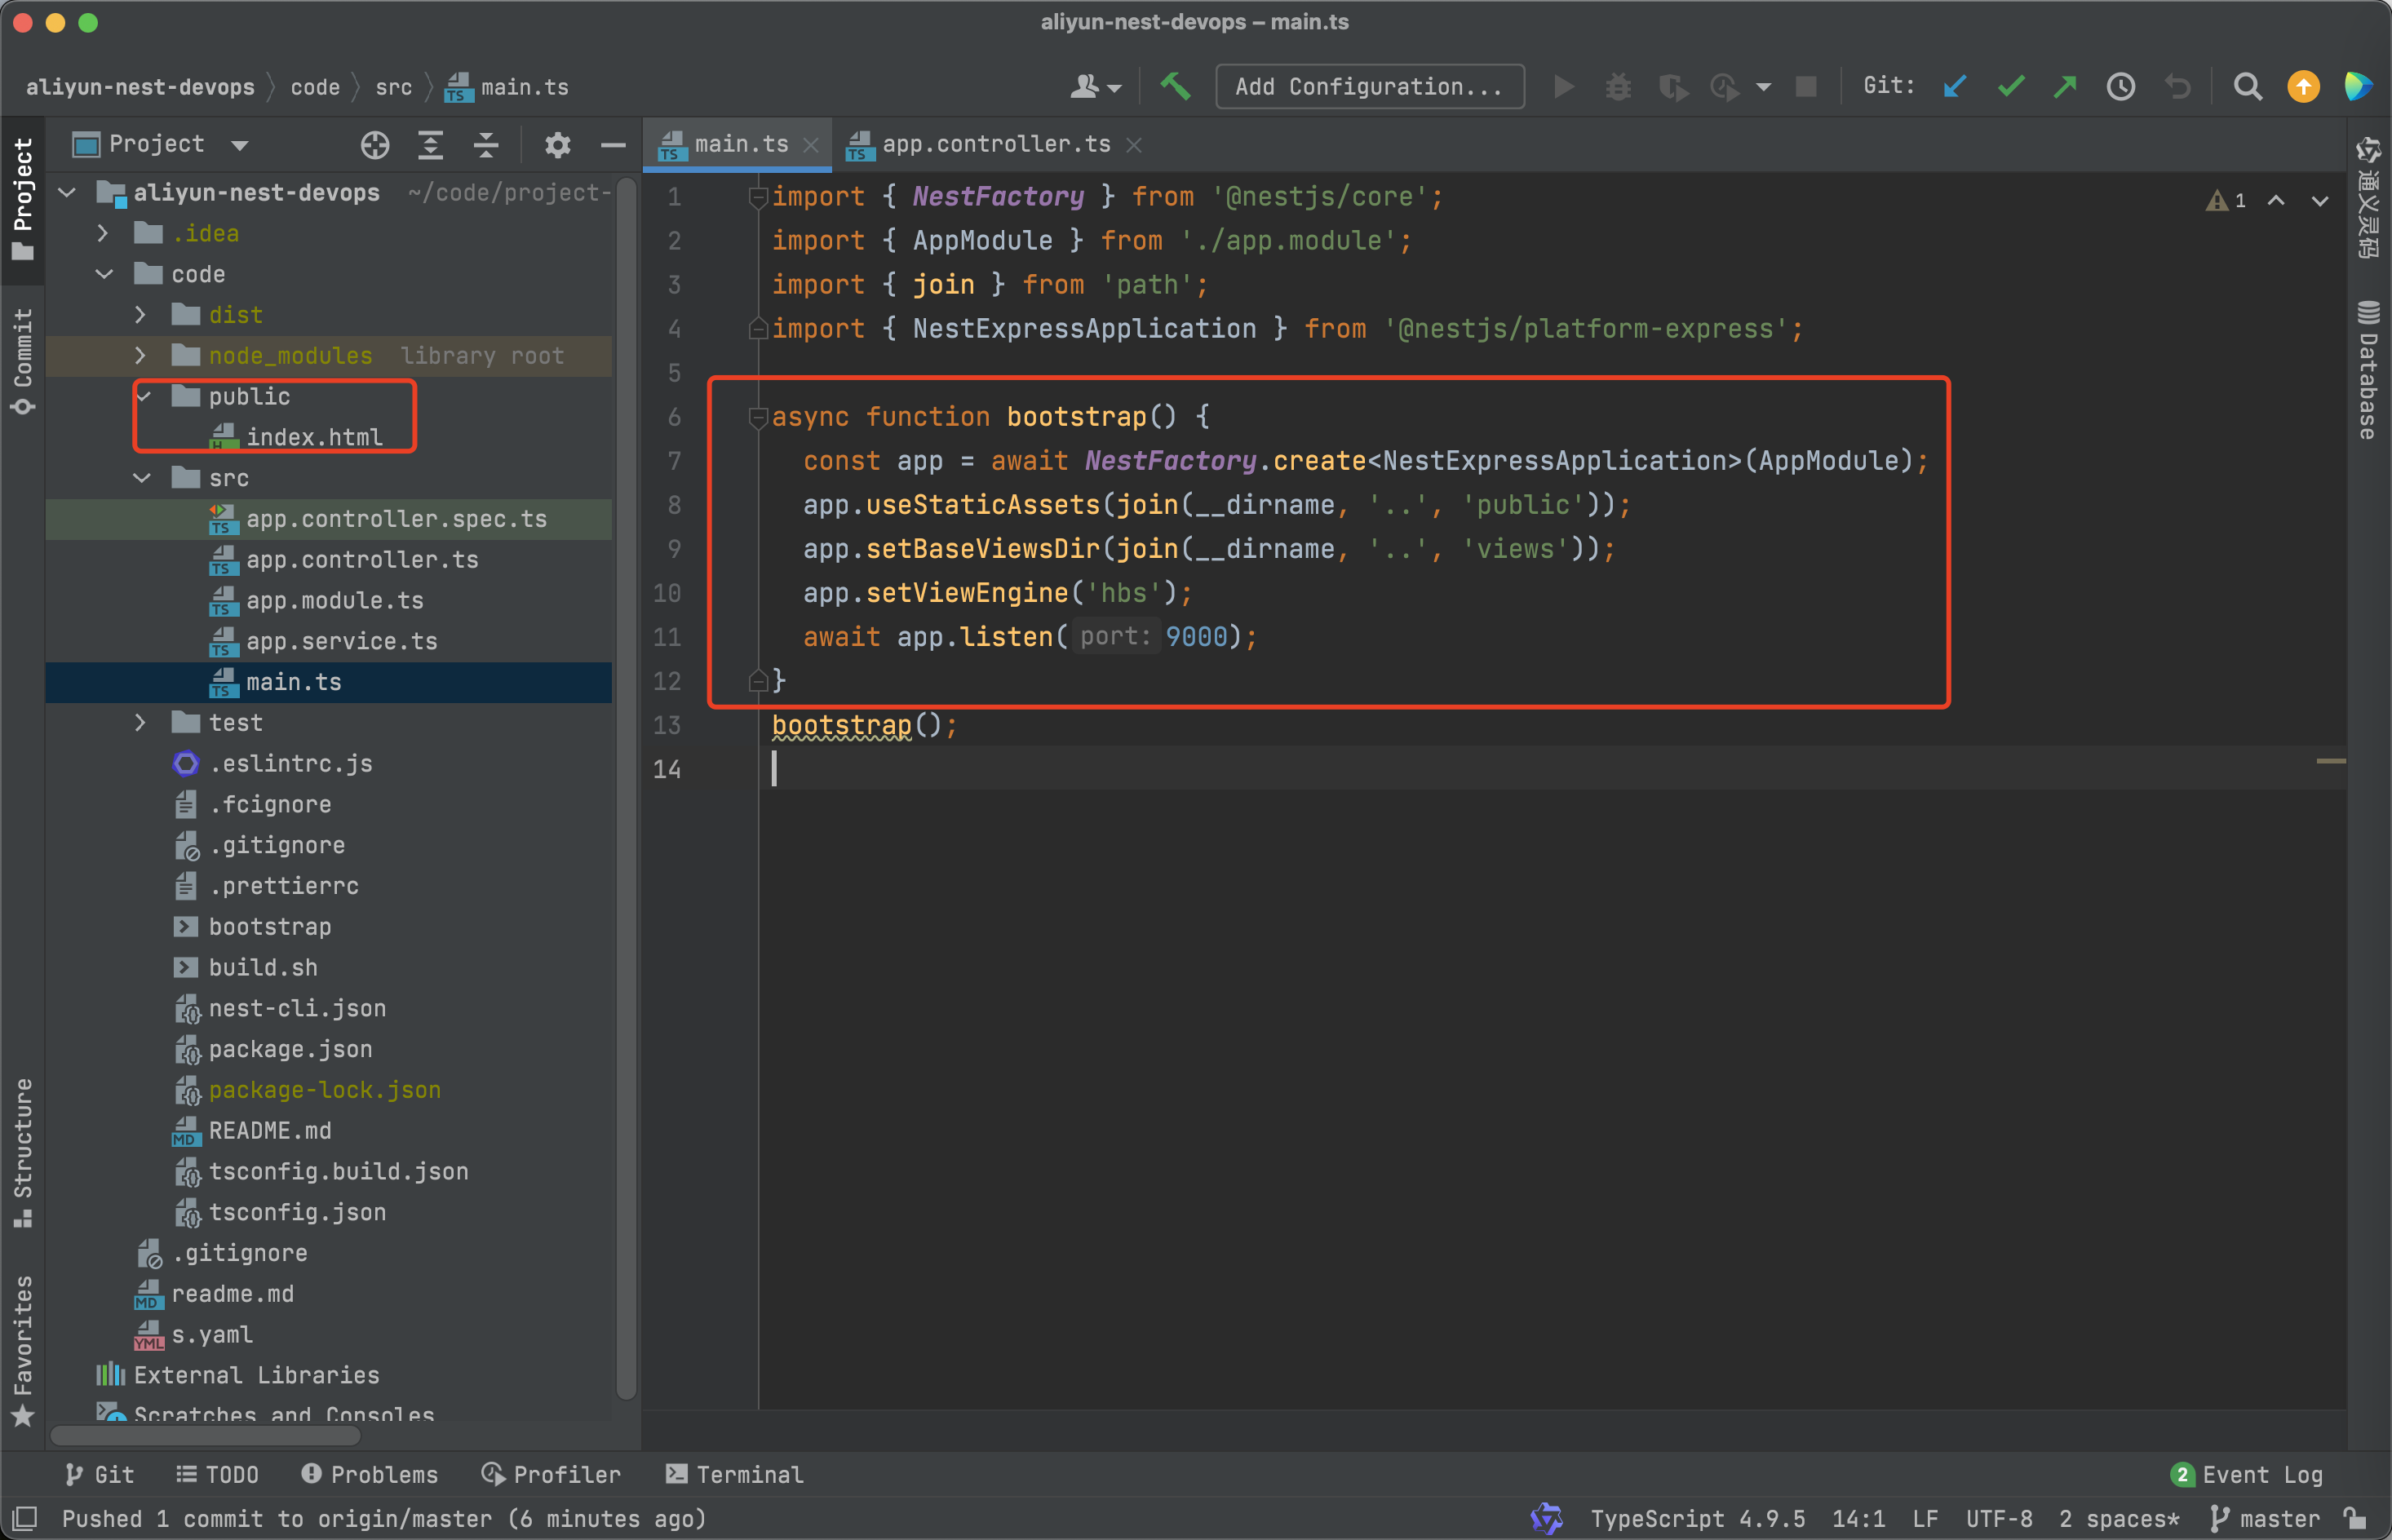Toggle the 通义灵码 tool window
Screen dimensions: 2392x1540
point(2368,198)
